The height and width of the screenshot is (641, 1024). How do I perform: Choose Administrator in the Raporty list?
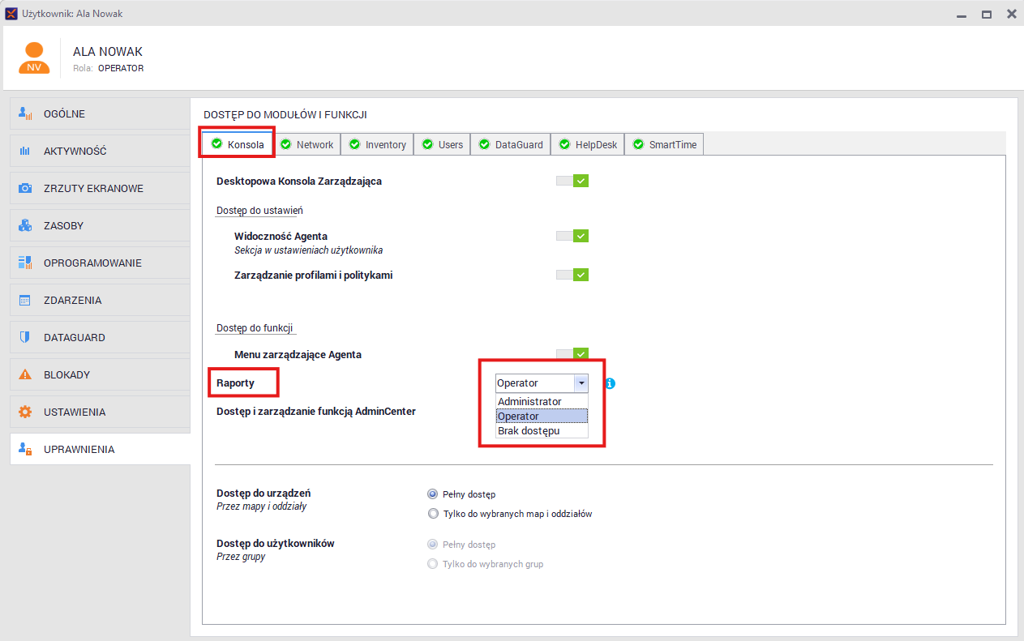click(530, 401)
